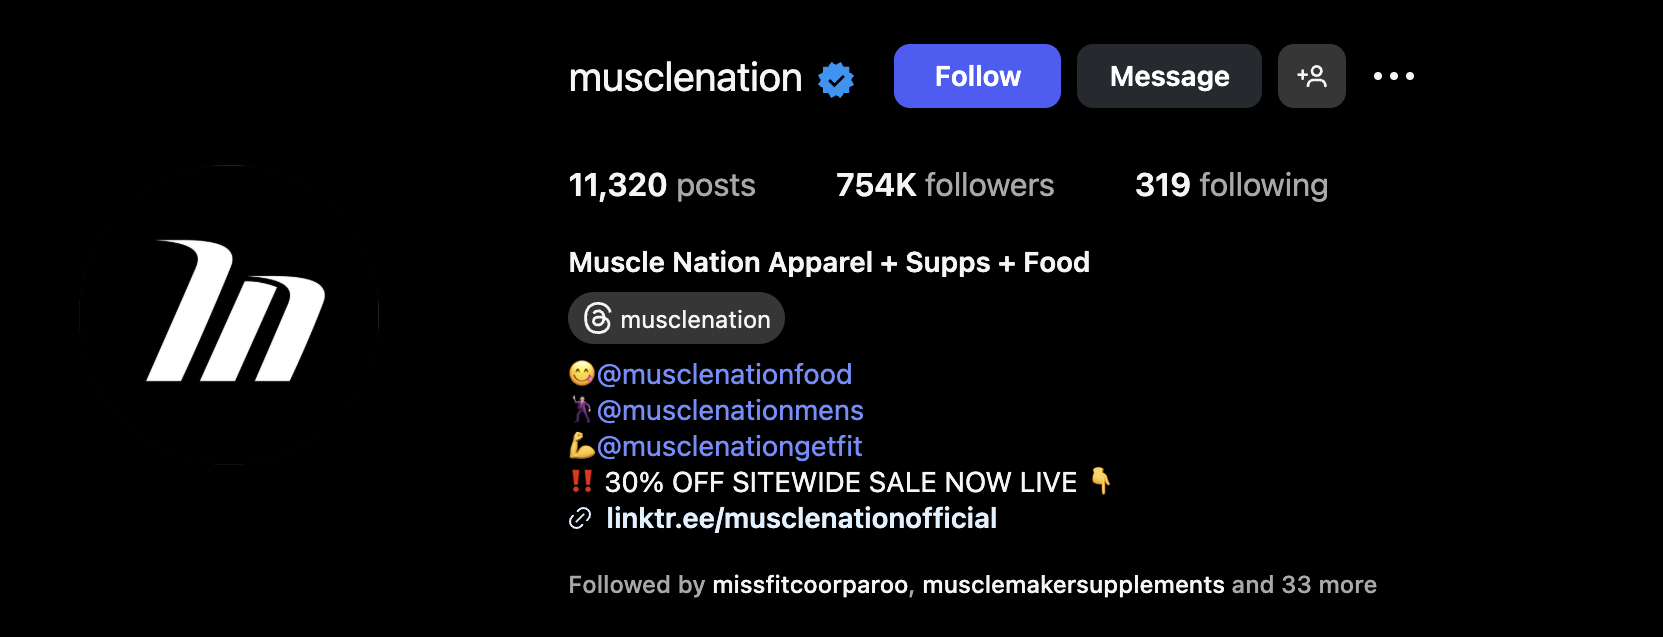The width and height of the screenshot is (1663, 637).
Task: Open the linktr.ee/musclenationofficial link
Action: [x=801, y=518]
